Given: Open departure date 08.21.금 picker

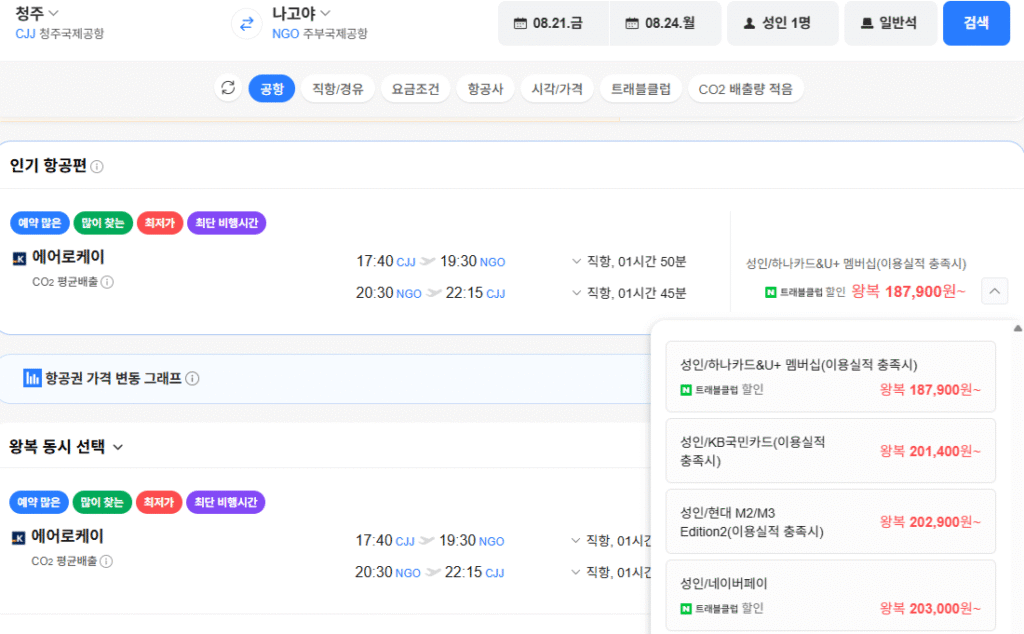Looking at the screenshot, I should (x=554, y=24).
